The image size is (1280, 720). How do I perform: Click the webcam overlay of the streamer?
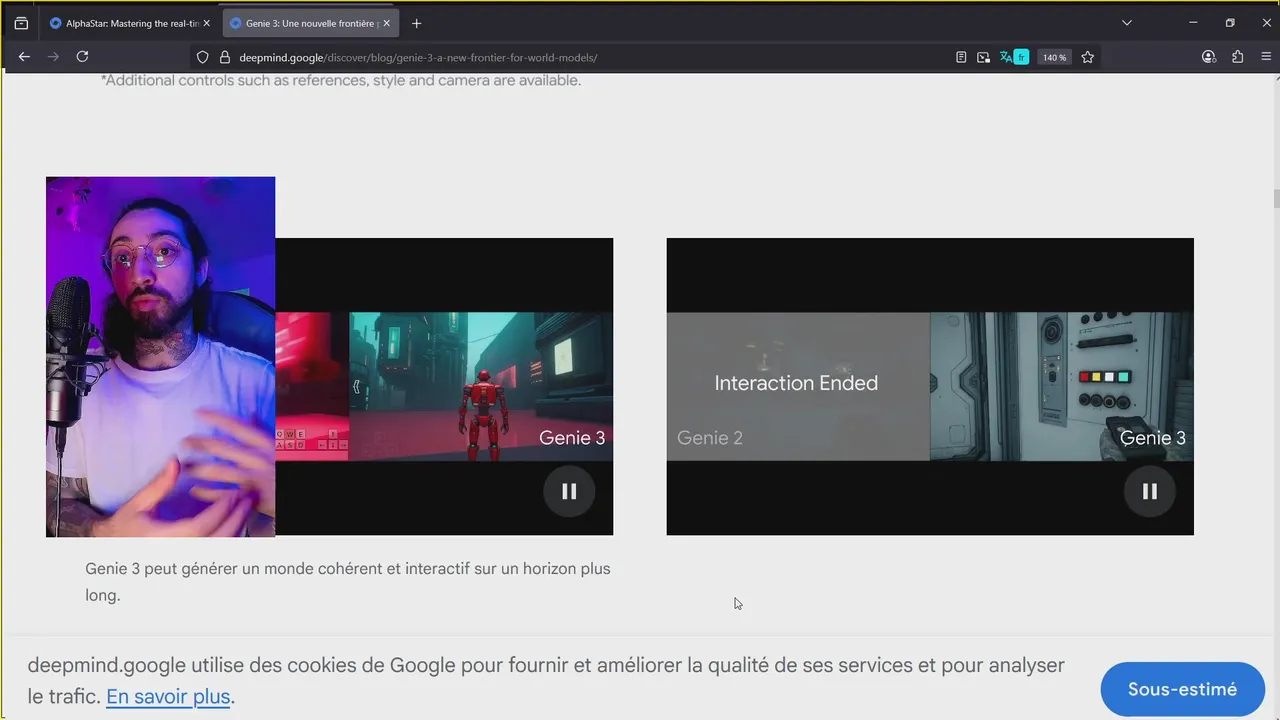click(160, 357)
